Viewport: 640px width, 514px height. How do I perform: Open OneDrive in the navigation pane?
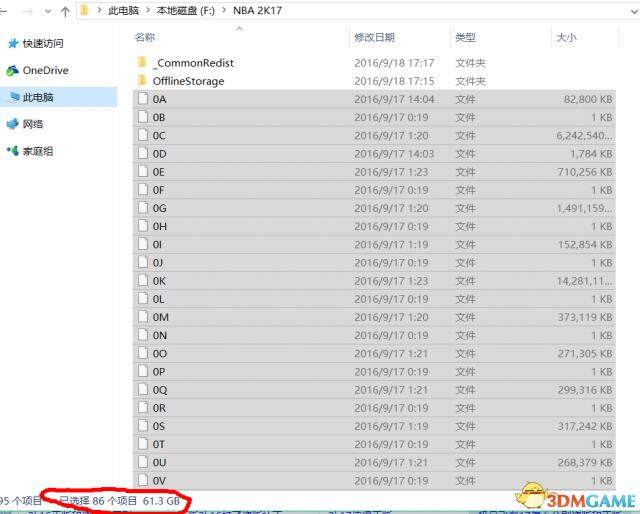45,70
